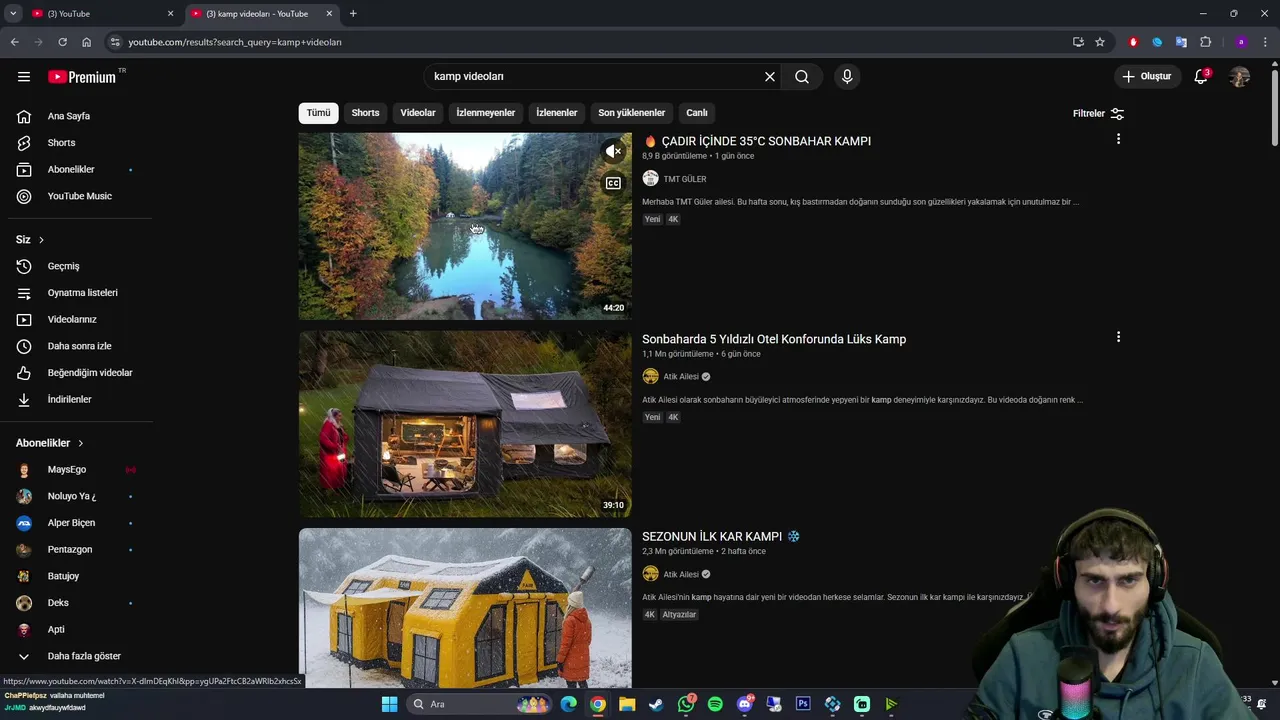Open the Filtreler filter options

[1098, 114]
